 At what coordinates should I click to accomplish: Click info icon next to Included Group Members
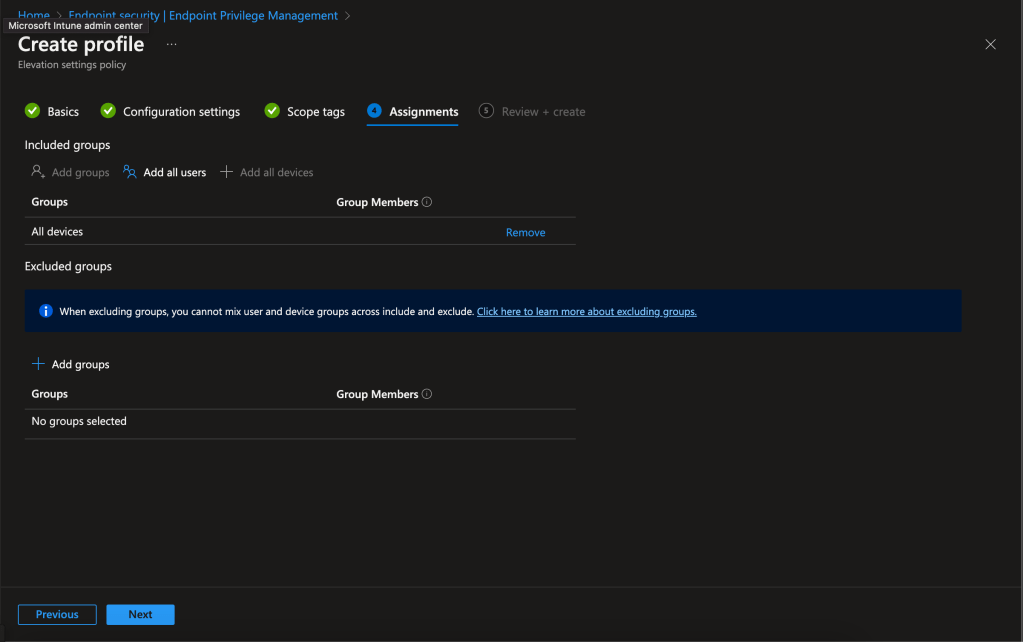(427, 202)
